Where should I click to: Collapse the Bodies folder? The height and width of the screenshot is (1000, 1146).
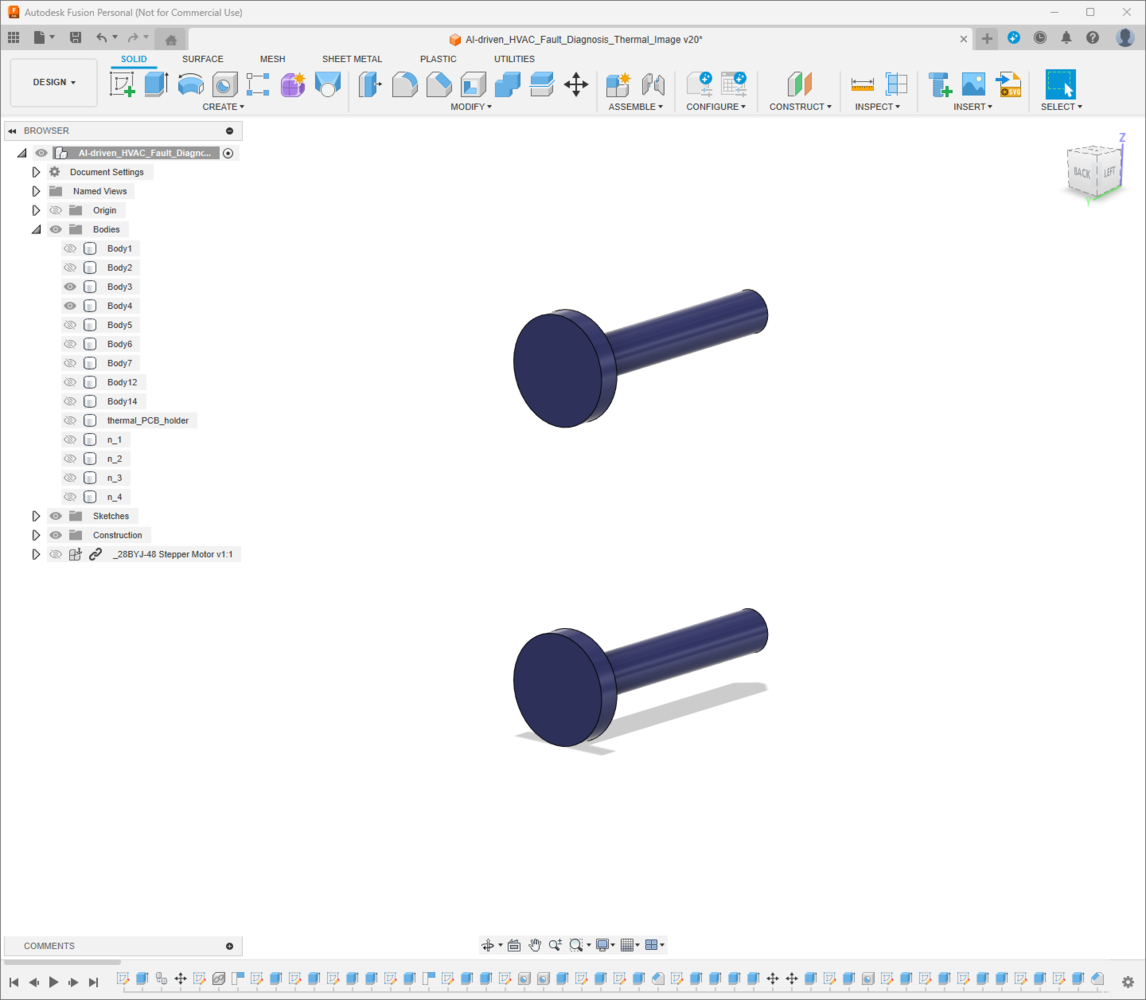36,230
